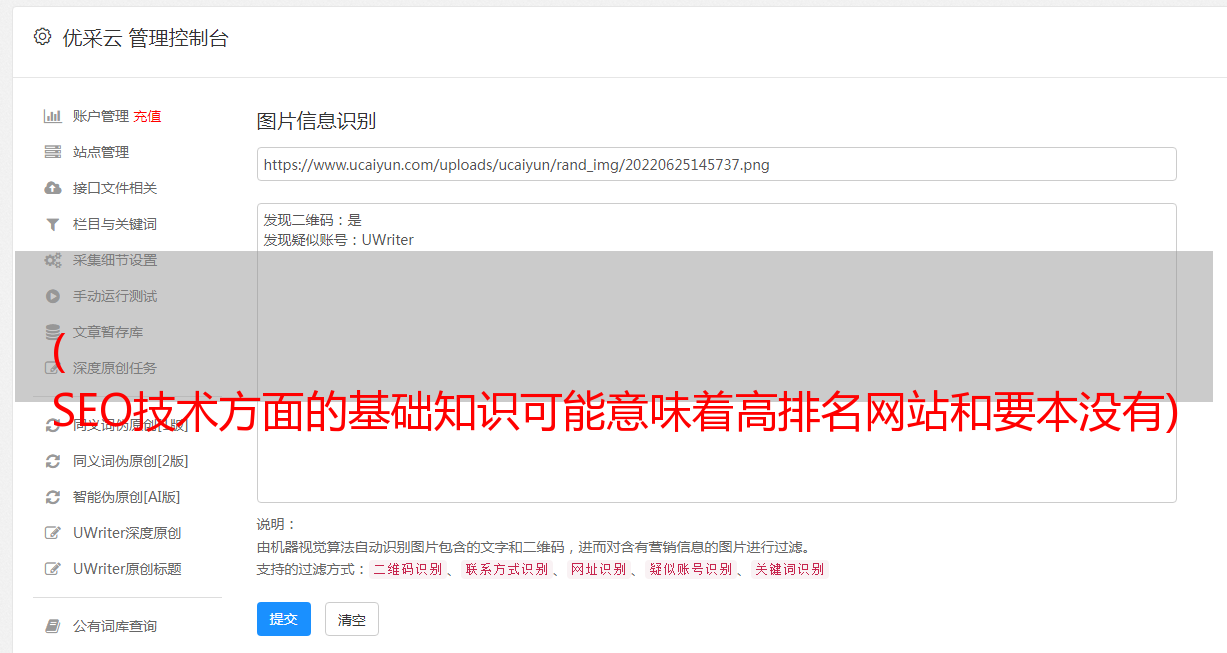Viewport: 1227px width, 653px height.
Task: Click the refresh icon beside 智能伪原创[AI版]
Action: pyautogui.click(x=53, y=497)
